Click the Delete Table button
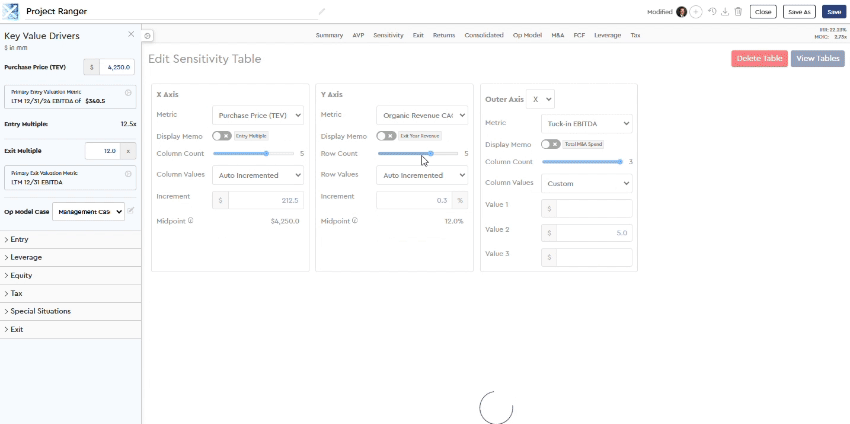 759,59
